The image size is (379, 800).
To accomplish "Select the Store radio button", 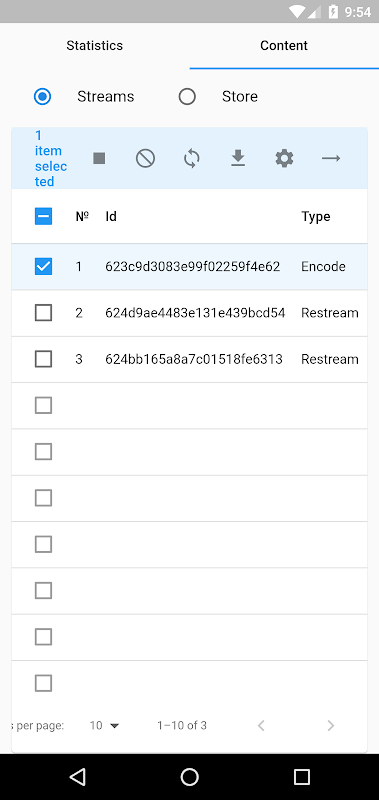I will point(187,96).
